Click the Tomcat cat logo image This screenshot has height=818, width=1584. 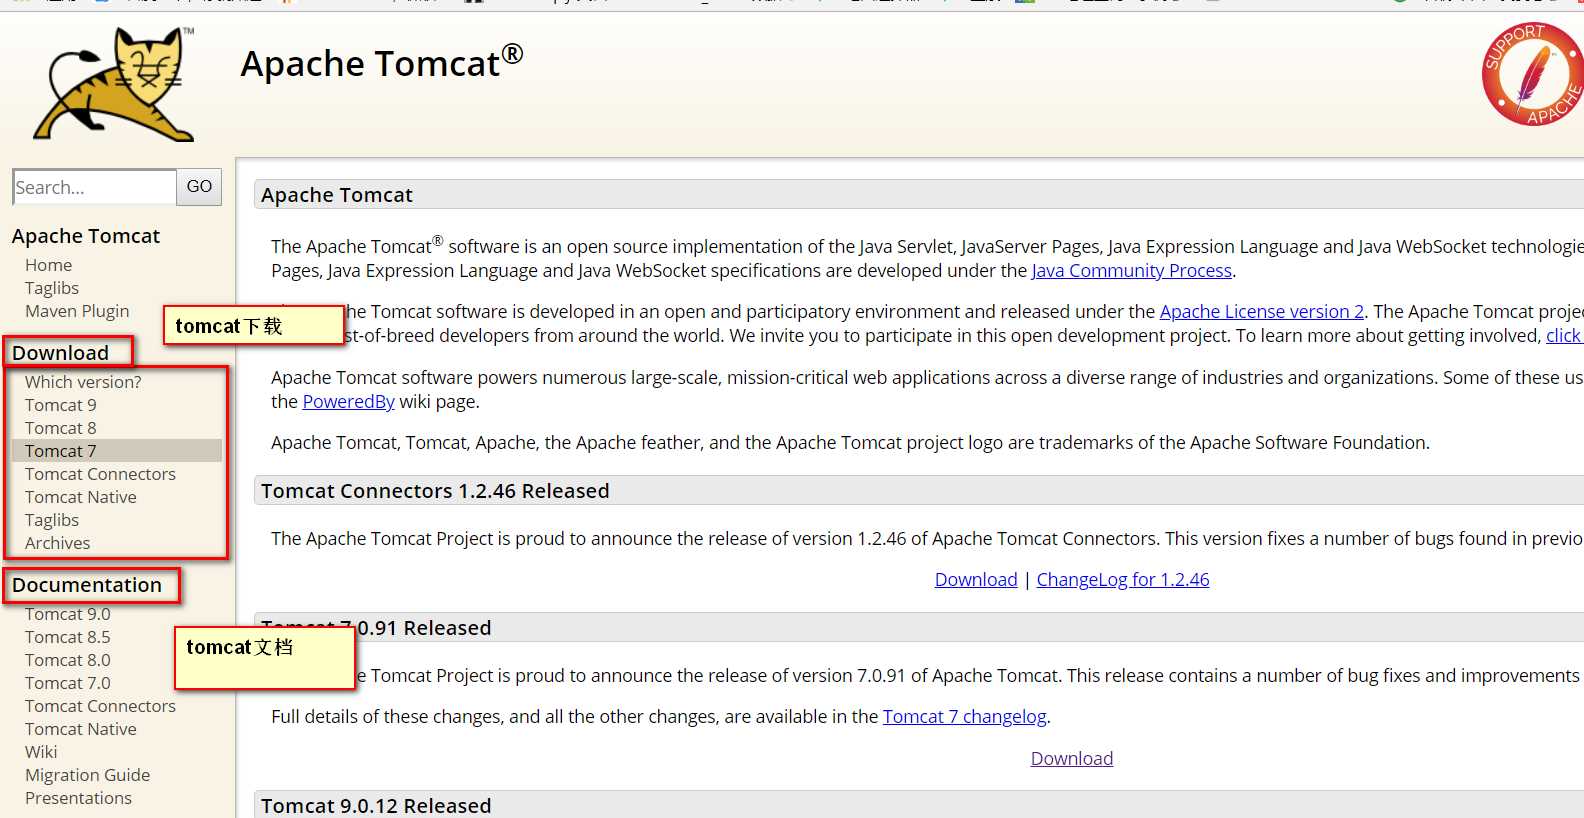point(114,84)
